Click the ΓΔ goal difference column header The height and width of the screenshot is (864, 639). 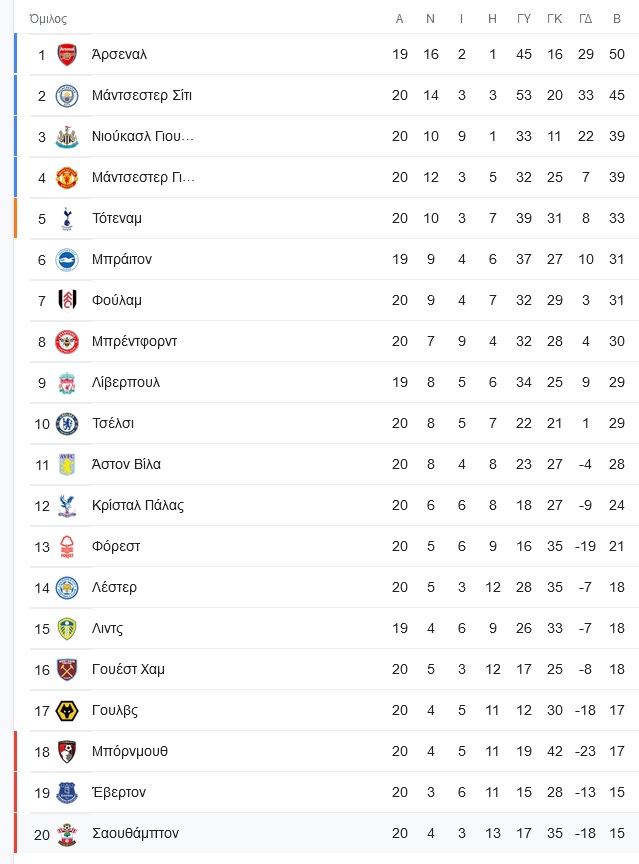click(586, 19)
